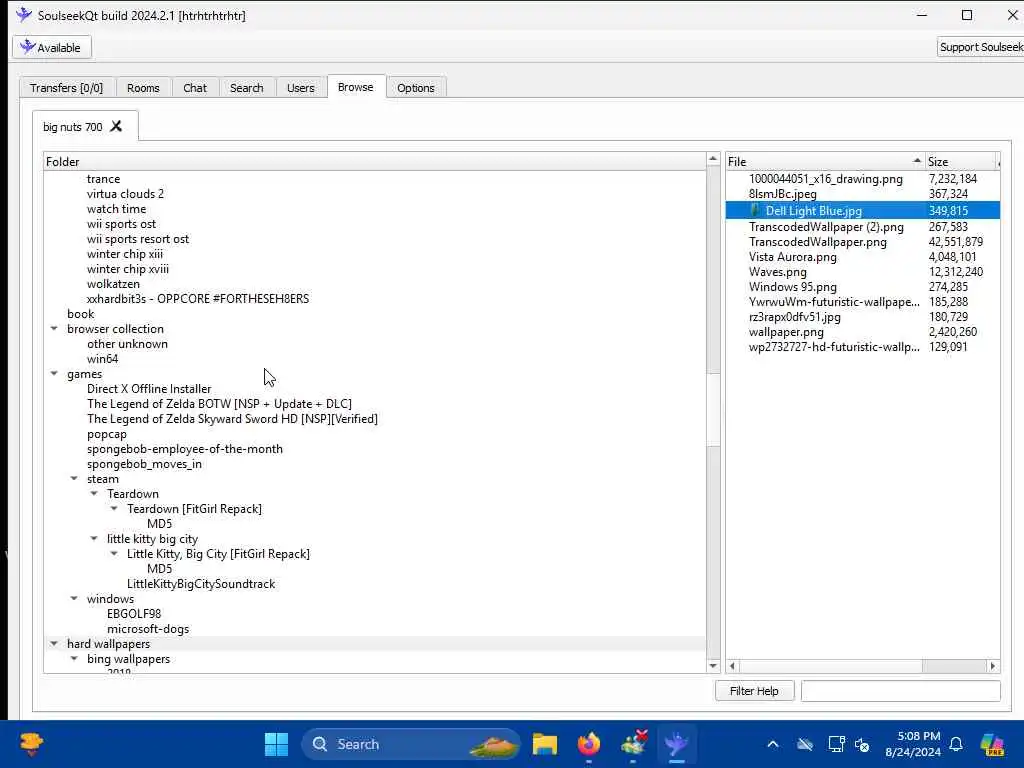Click the file list scroll right arrow
The height and width of the screenshot is (768, 1024).
point(993,666)
